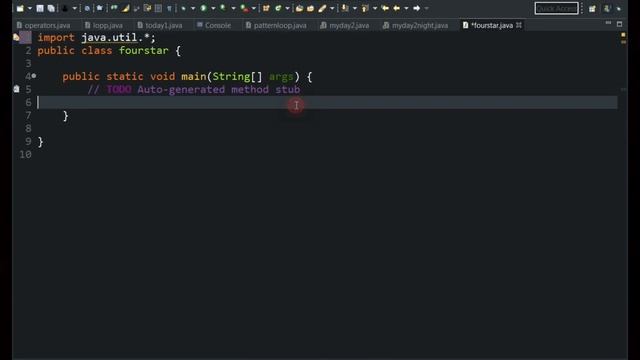Viewport: 640px width, 360px height.
Task: Click the 'TODO' comment keyword
Action: point(119,89)
